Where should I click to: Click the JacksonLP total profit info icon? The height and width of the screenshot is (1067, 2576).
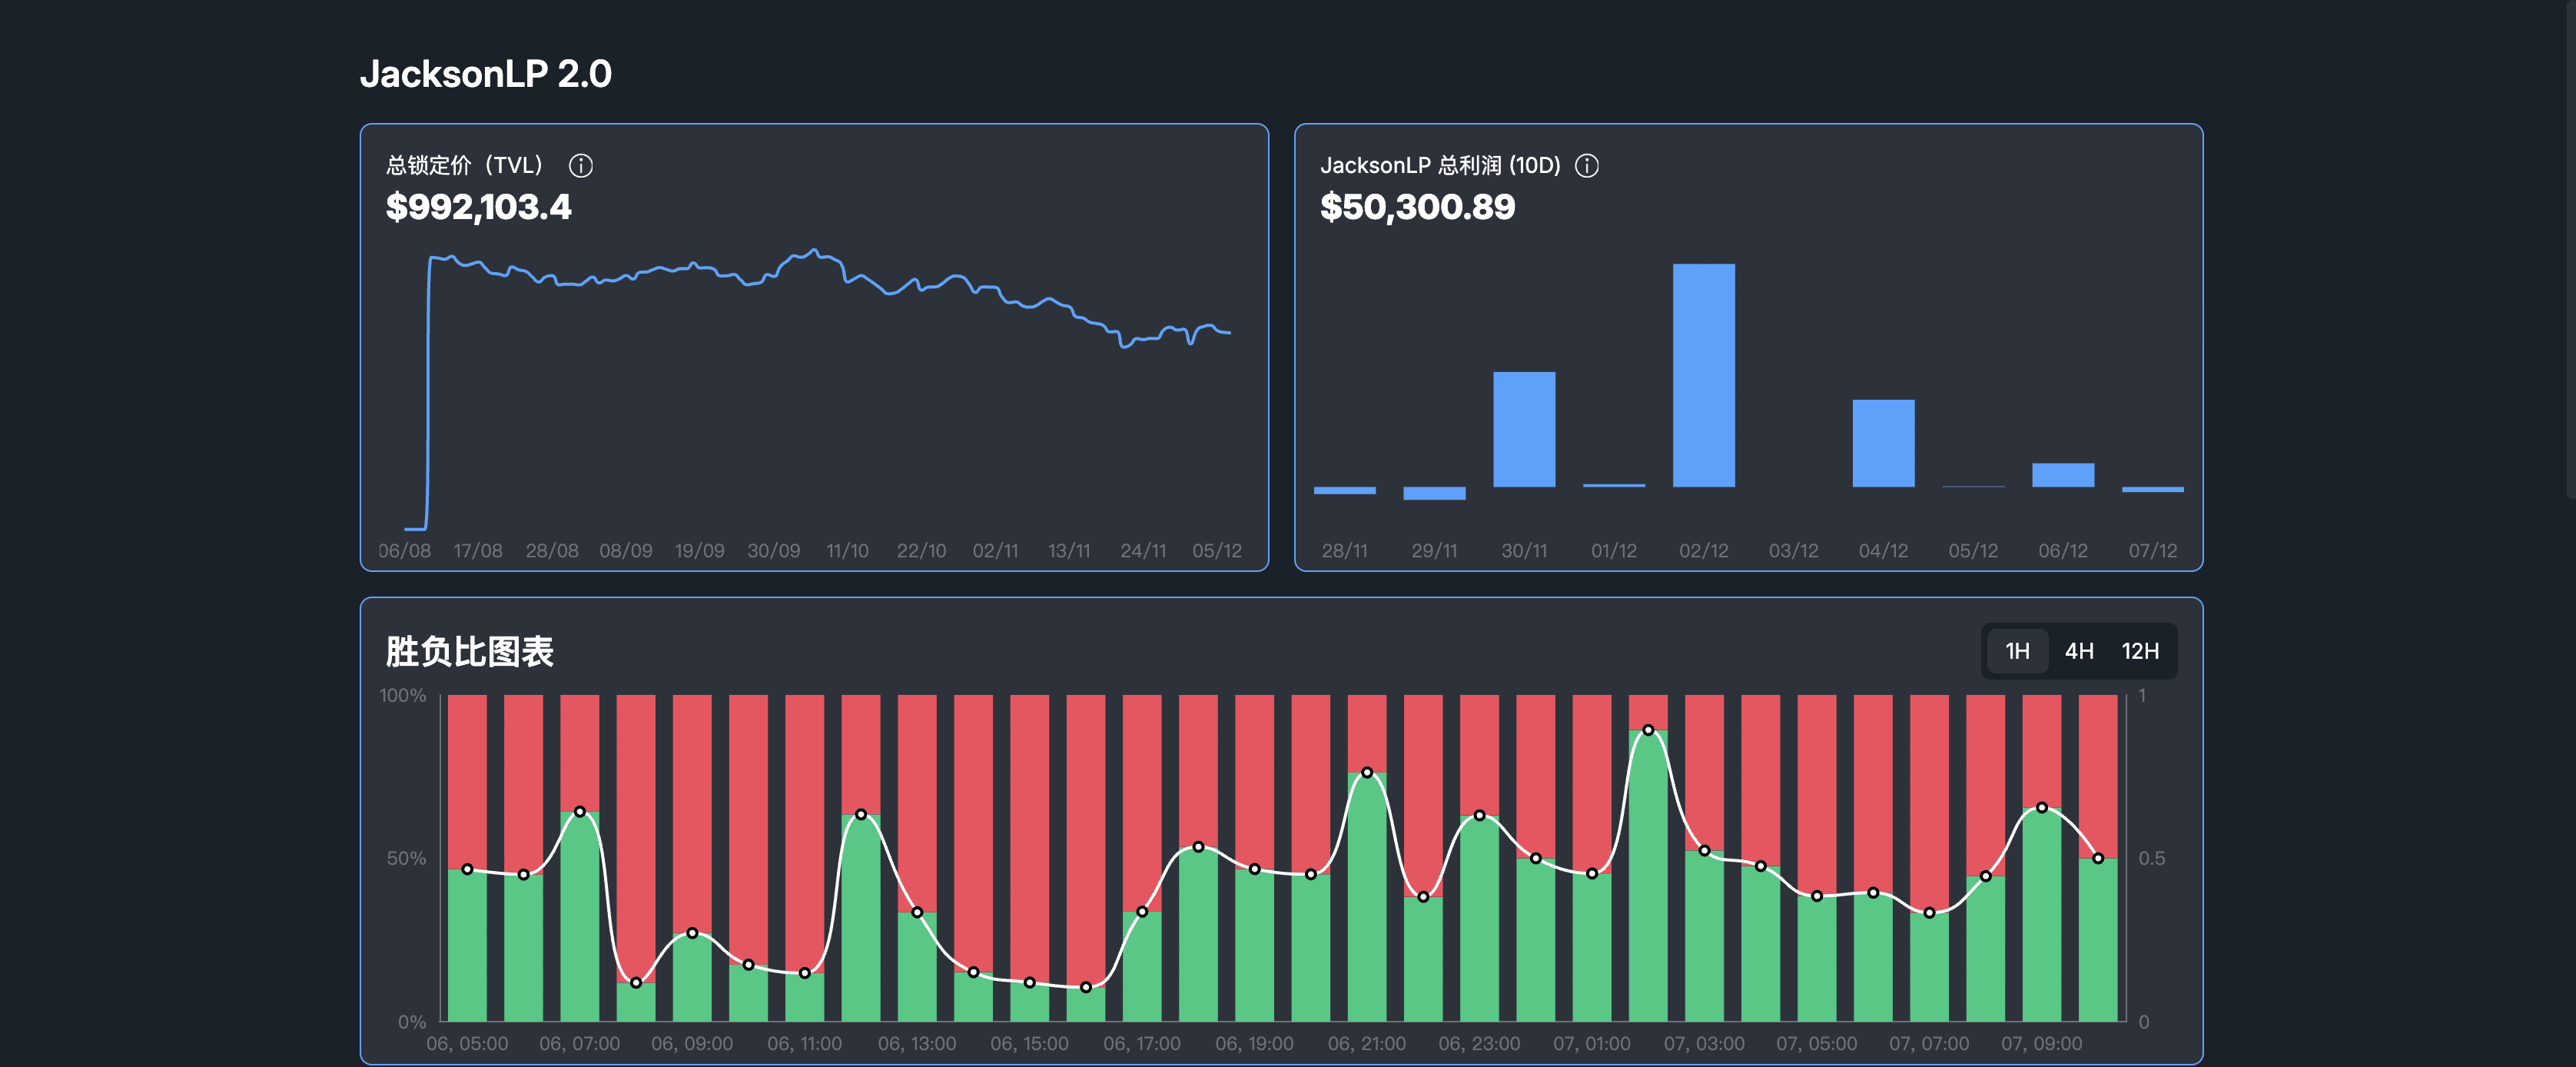[1586, 166]
